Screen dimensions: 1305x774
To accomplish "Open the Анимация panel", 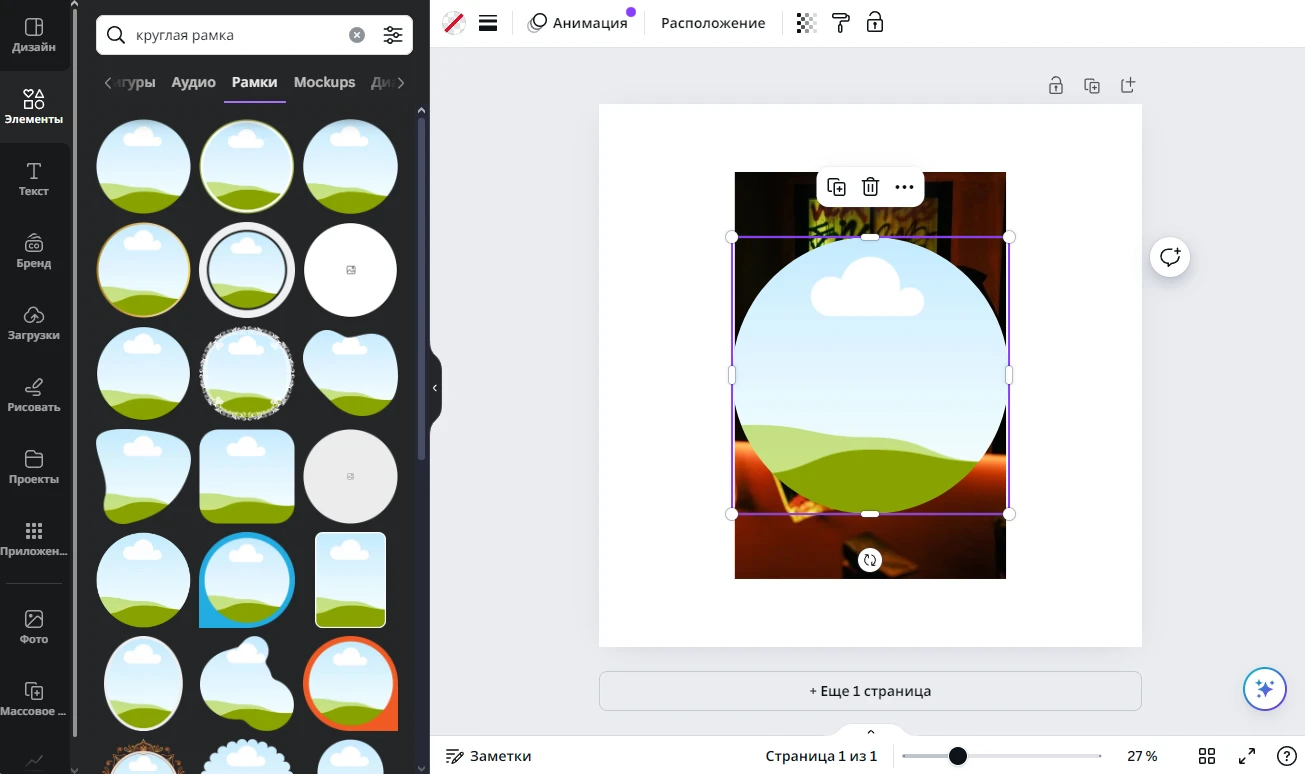I will tap(578, 23).
